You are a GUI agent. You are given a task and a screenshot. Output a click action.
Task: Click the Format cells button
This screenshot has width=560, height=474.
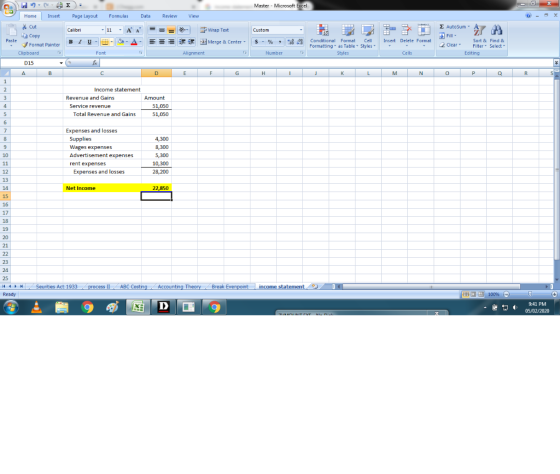point(424,35)
